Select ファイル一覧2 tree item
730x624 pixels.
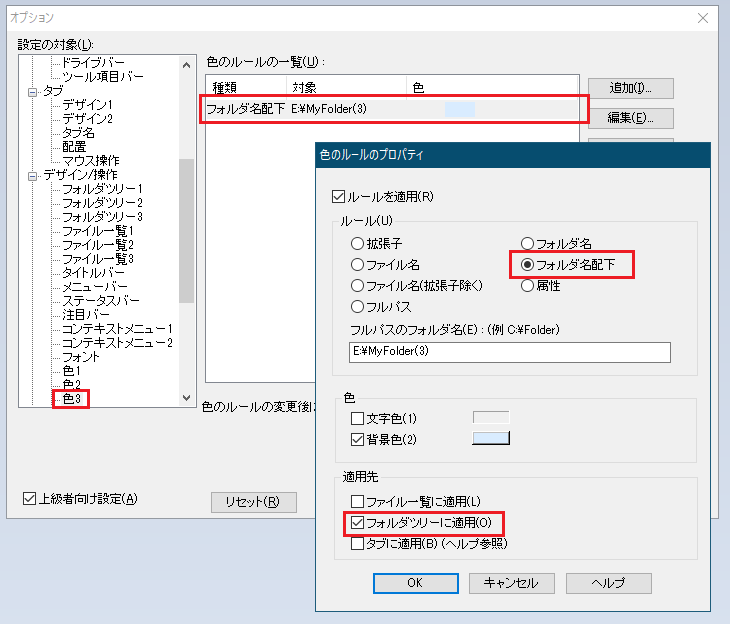[x=97, y=245]
